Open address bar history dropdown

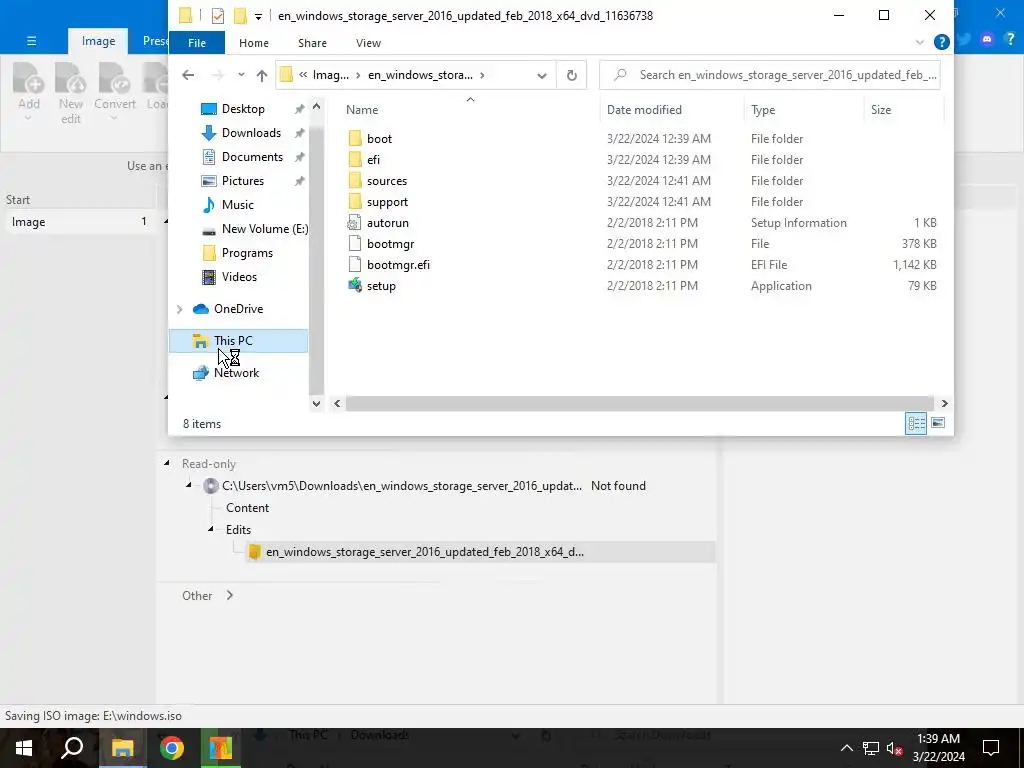coord(541,75)
